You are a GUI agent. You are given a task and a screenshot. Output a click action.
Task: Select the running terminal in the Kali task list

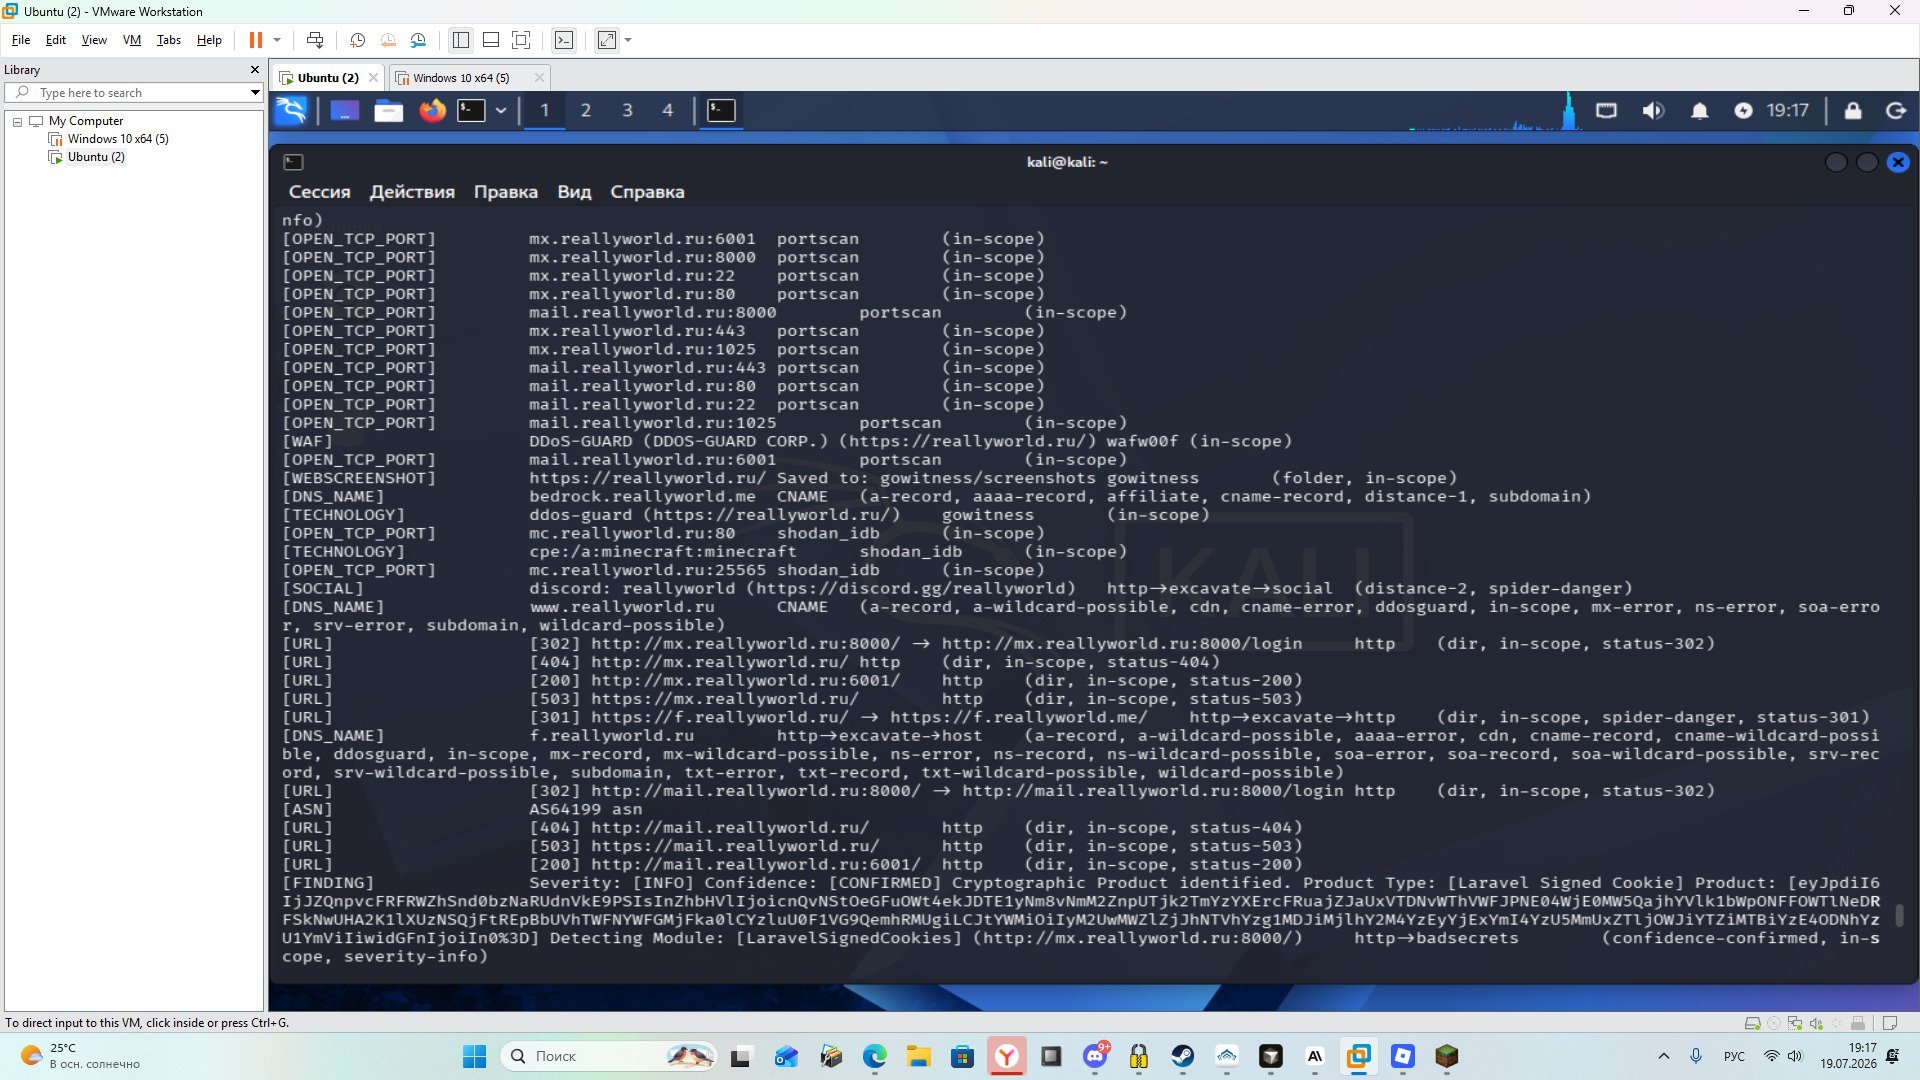coord(721,110)
